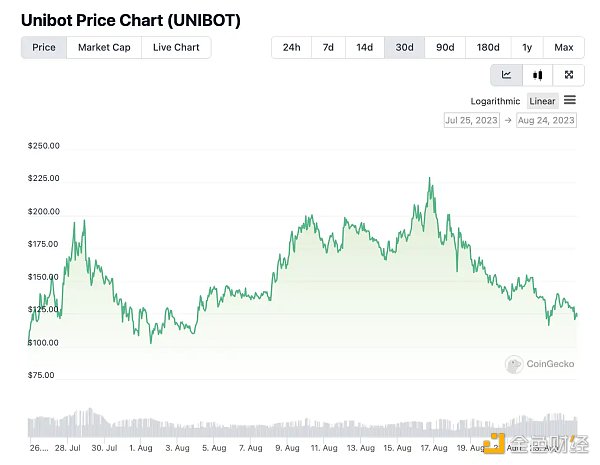
Task: Open the Live Chart tab
Action: 176,47
